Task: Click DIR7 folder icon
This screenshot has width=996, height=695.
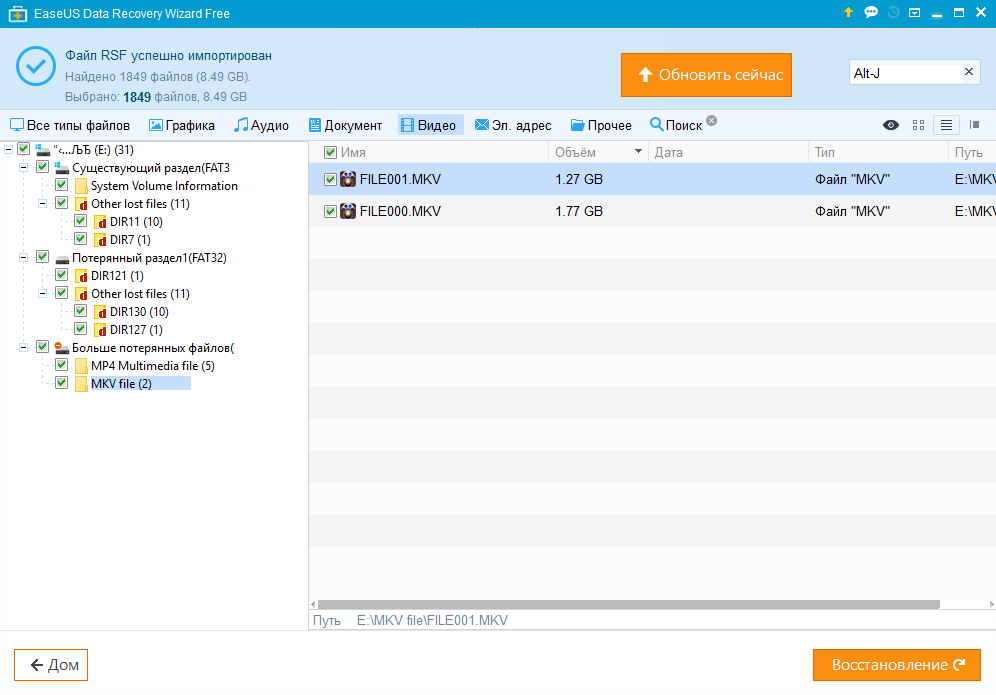Action: (x=100, y=240)
